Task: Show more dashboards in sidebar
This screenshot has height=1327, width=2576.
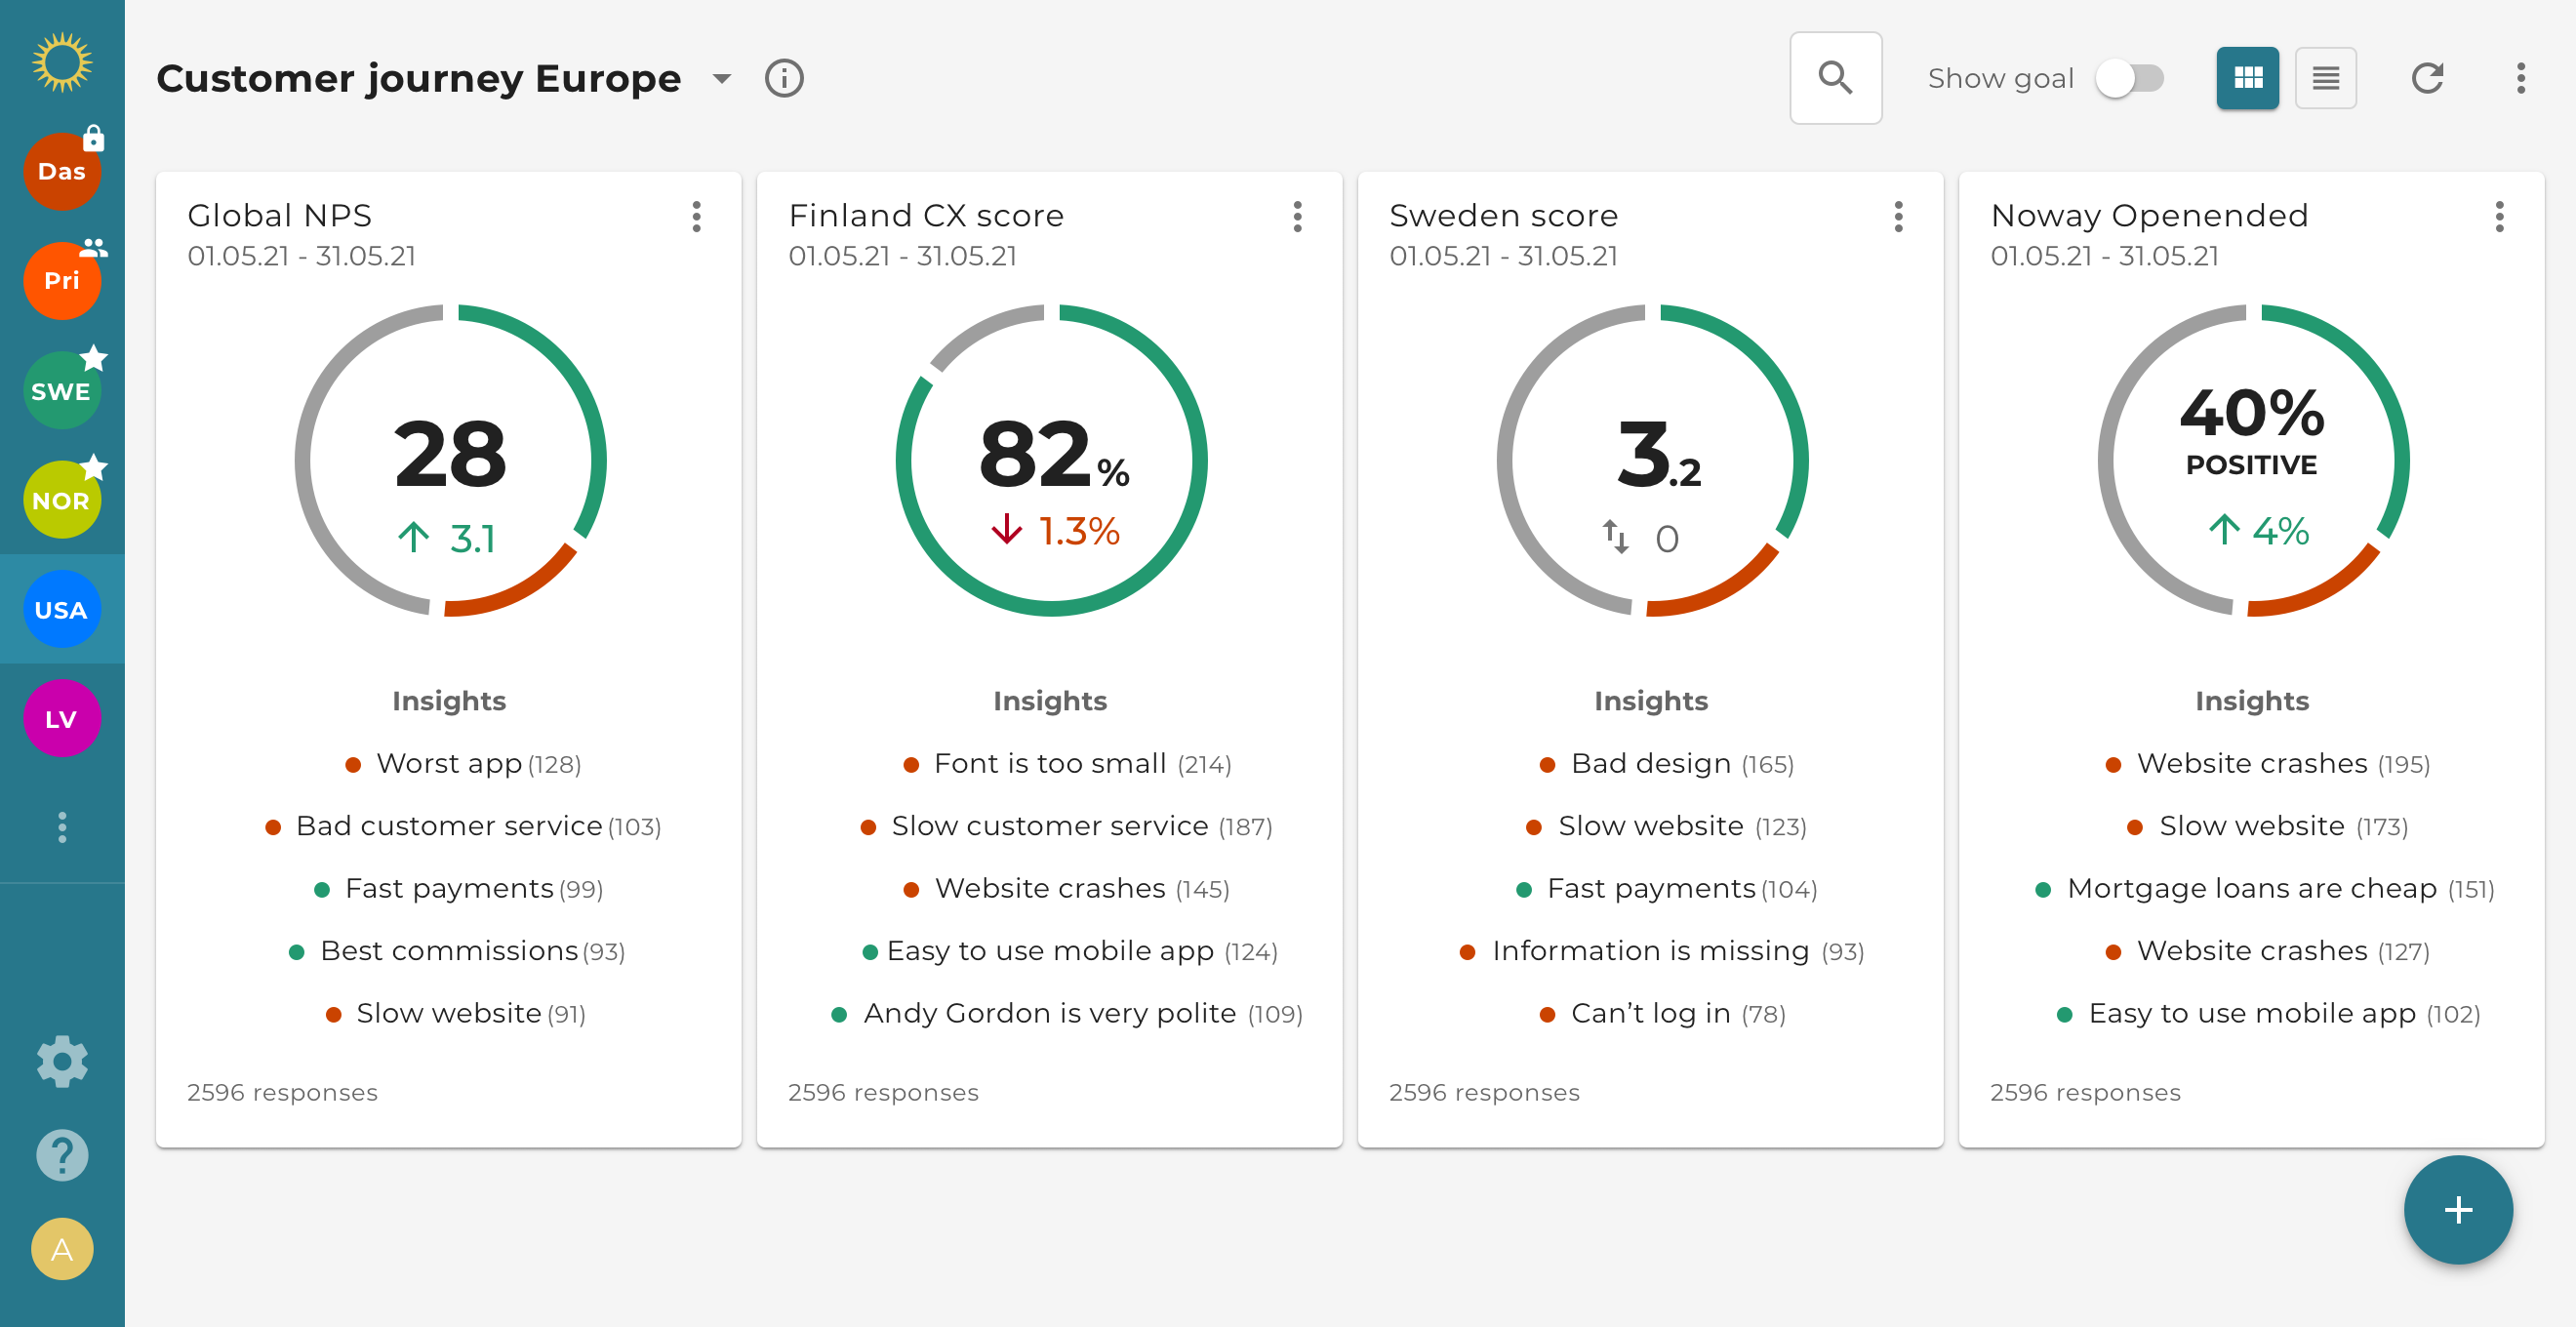Action: (x=62, y=827)
